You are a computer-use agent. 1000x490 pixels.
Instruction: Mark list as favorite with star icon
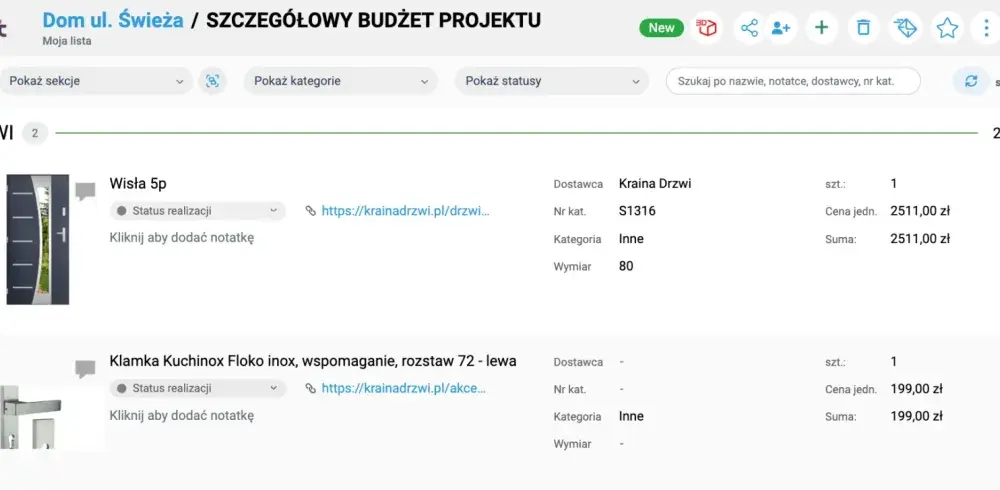947,27
